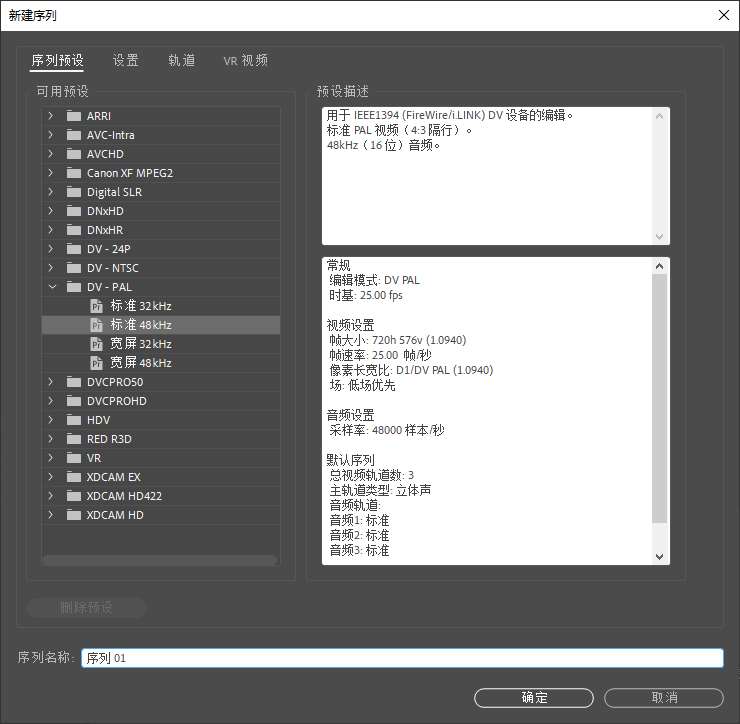
Task: Cancel with the 取消 button
Action: pos(664,698)
